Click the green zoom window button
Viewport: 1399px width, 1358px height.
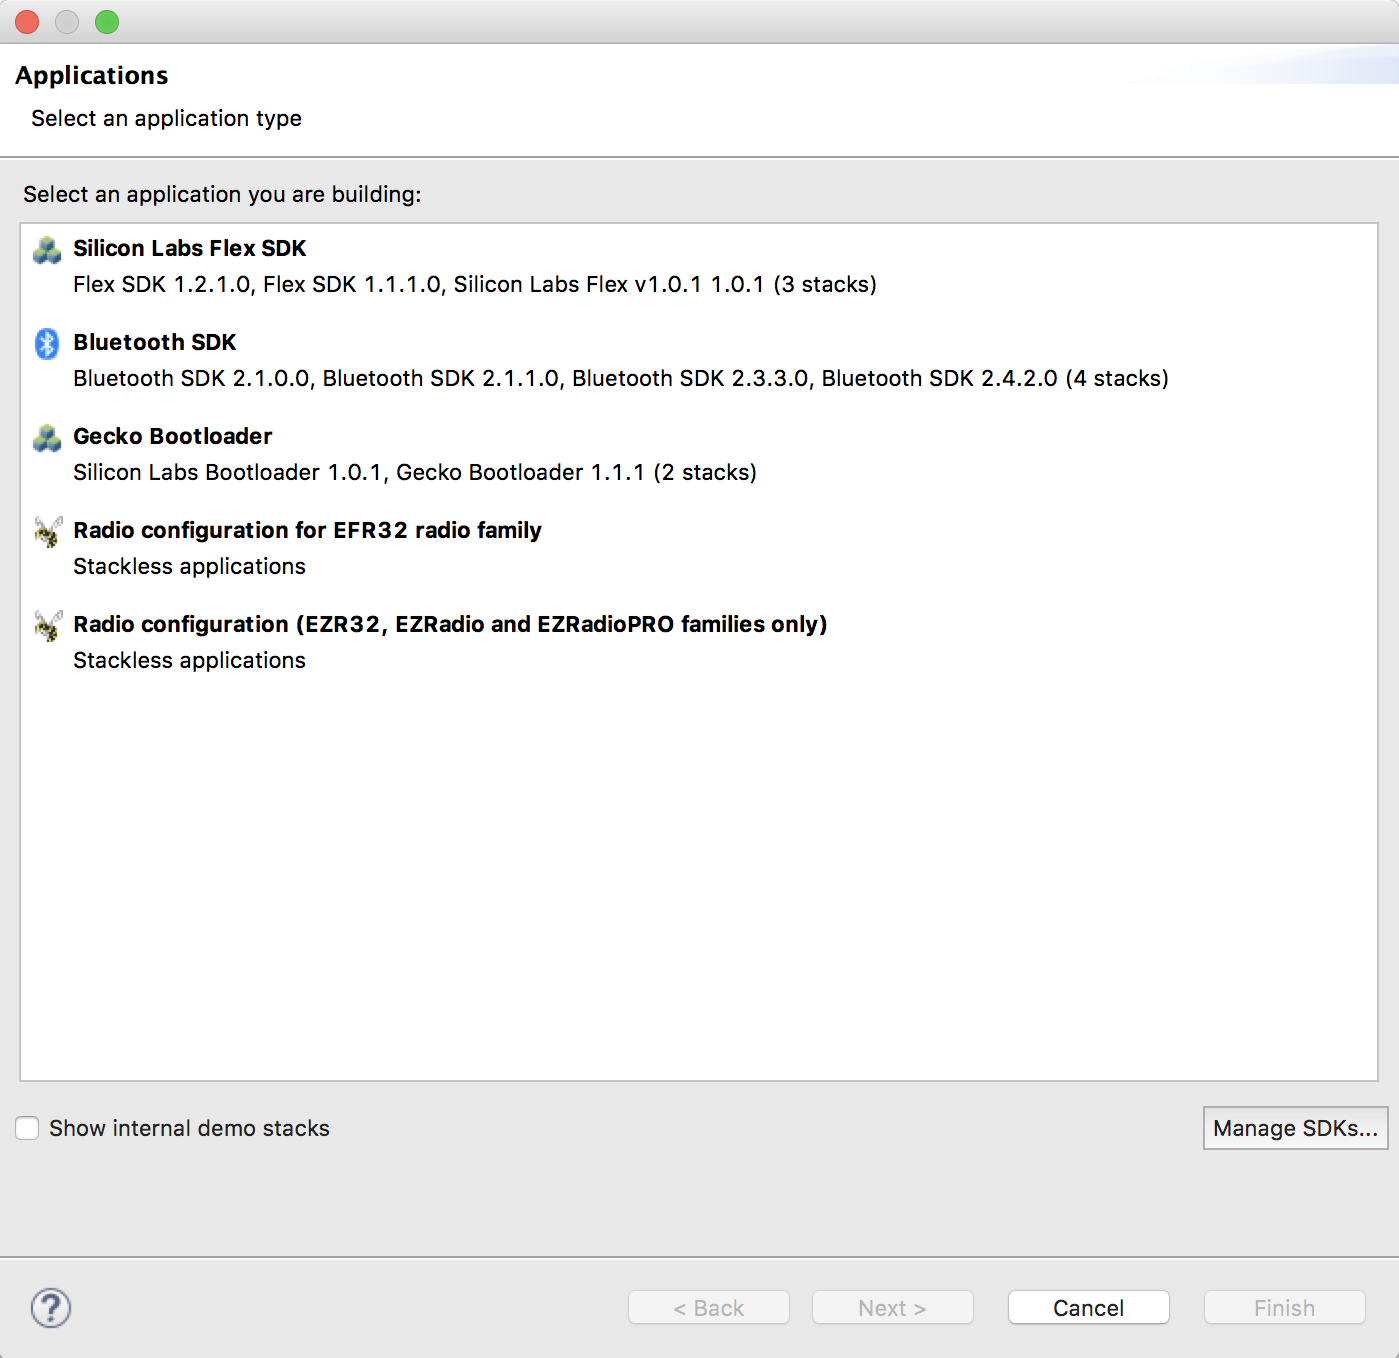click(x=107, y=22)
